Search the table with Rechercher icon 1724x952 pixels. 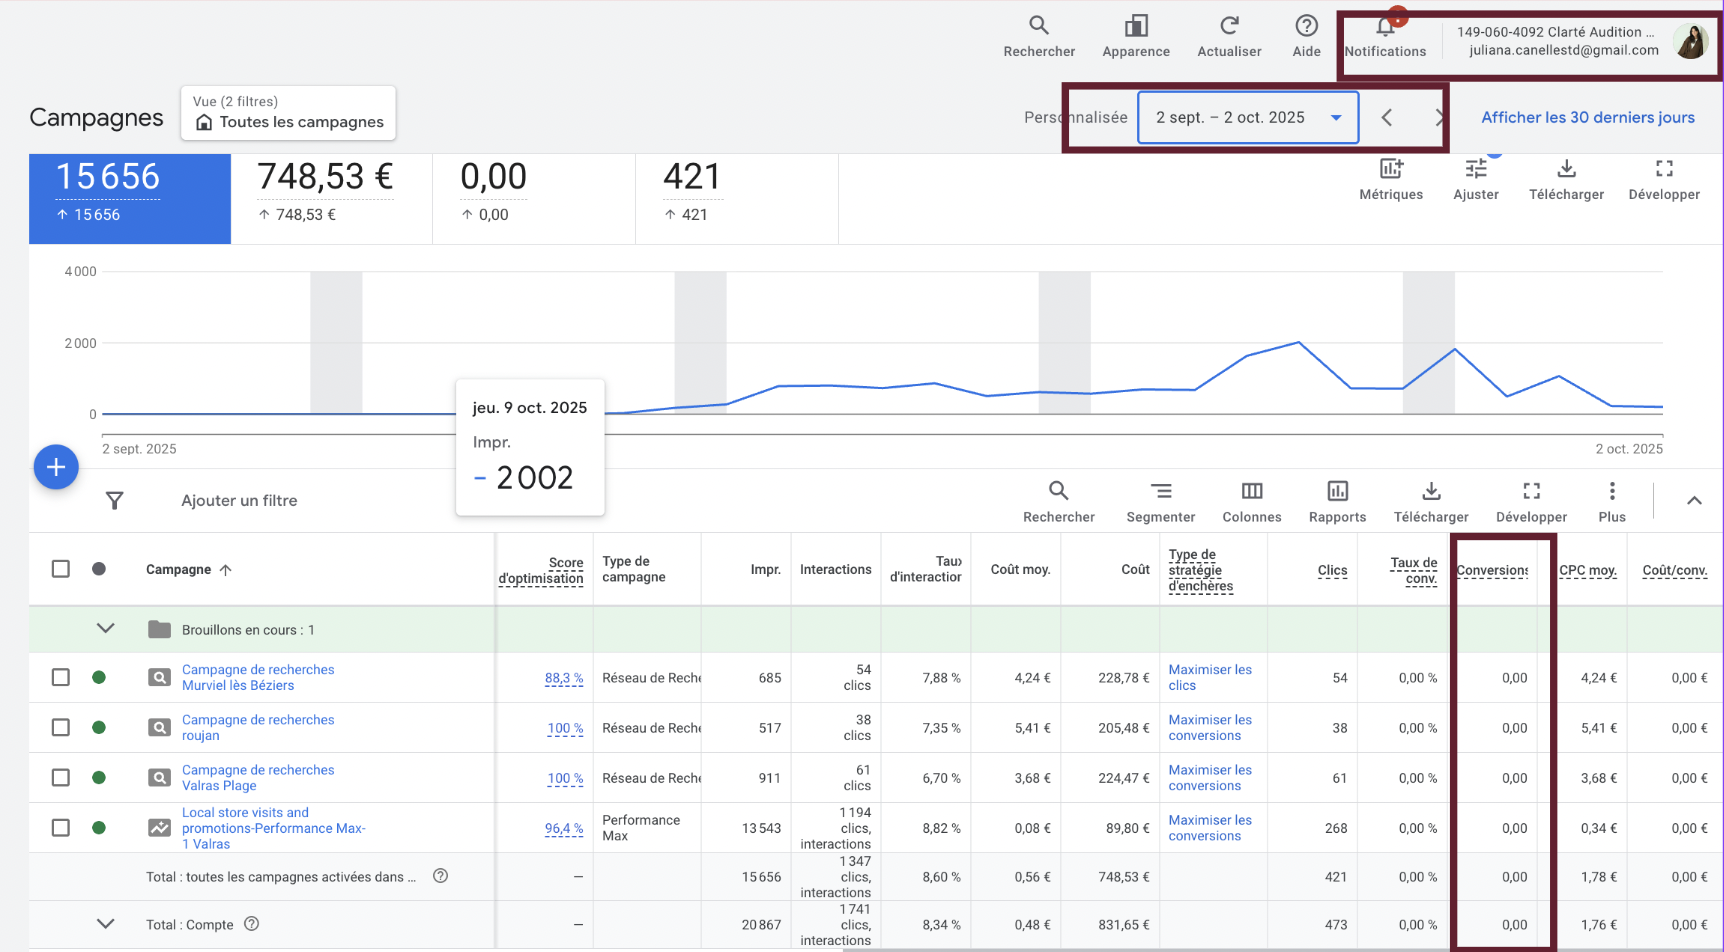click(x=1058, y=490)
